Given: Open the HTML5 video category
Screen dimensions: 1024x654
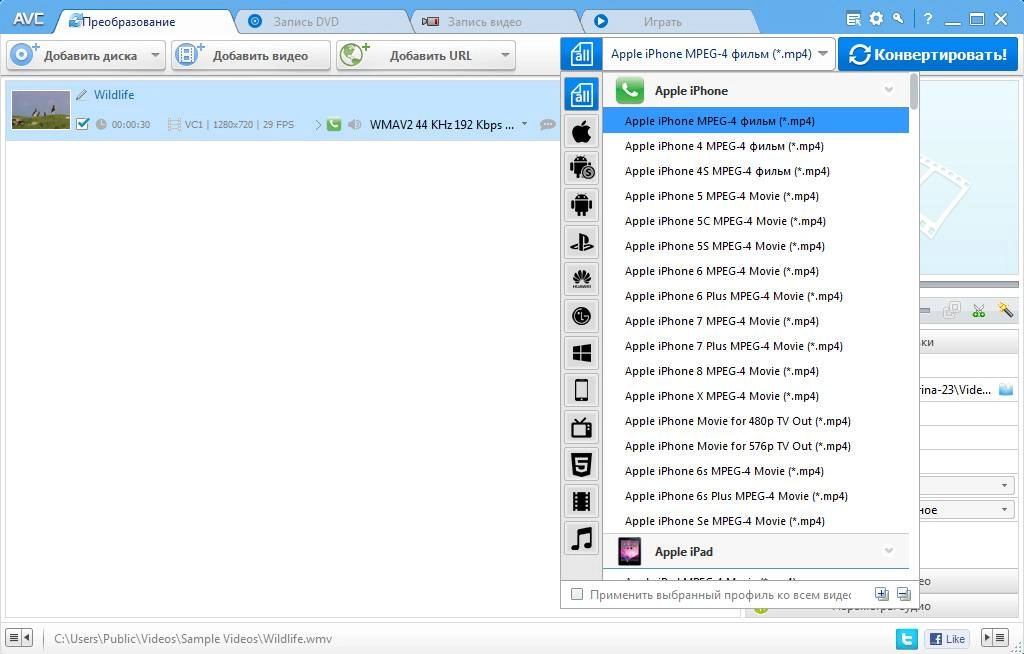Looking at the screenshot, I should 581,465.
